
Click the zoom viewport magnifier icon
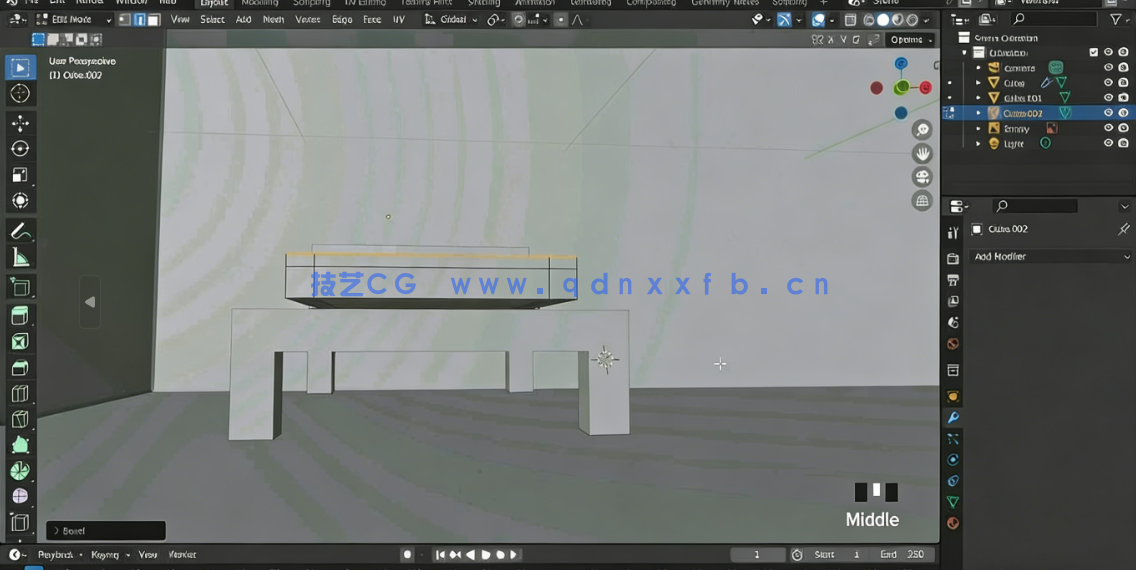(922, 130)
